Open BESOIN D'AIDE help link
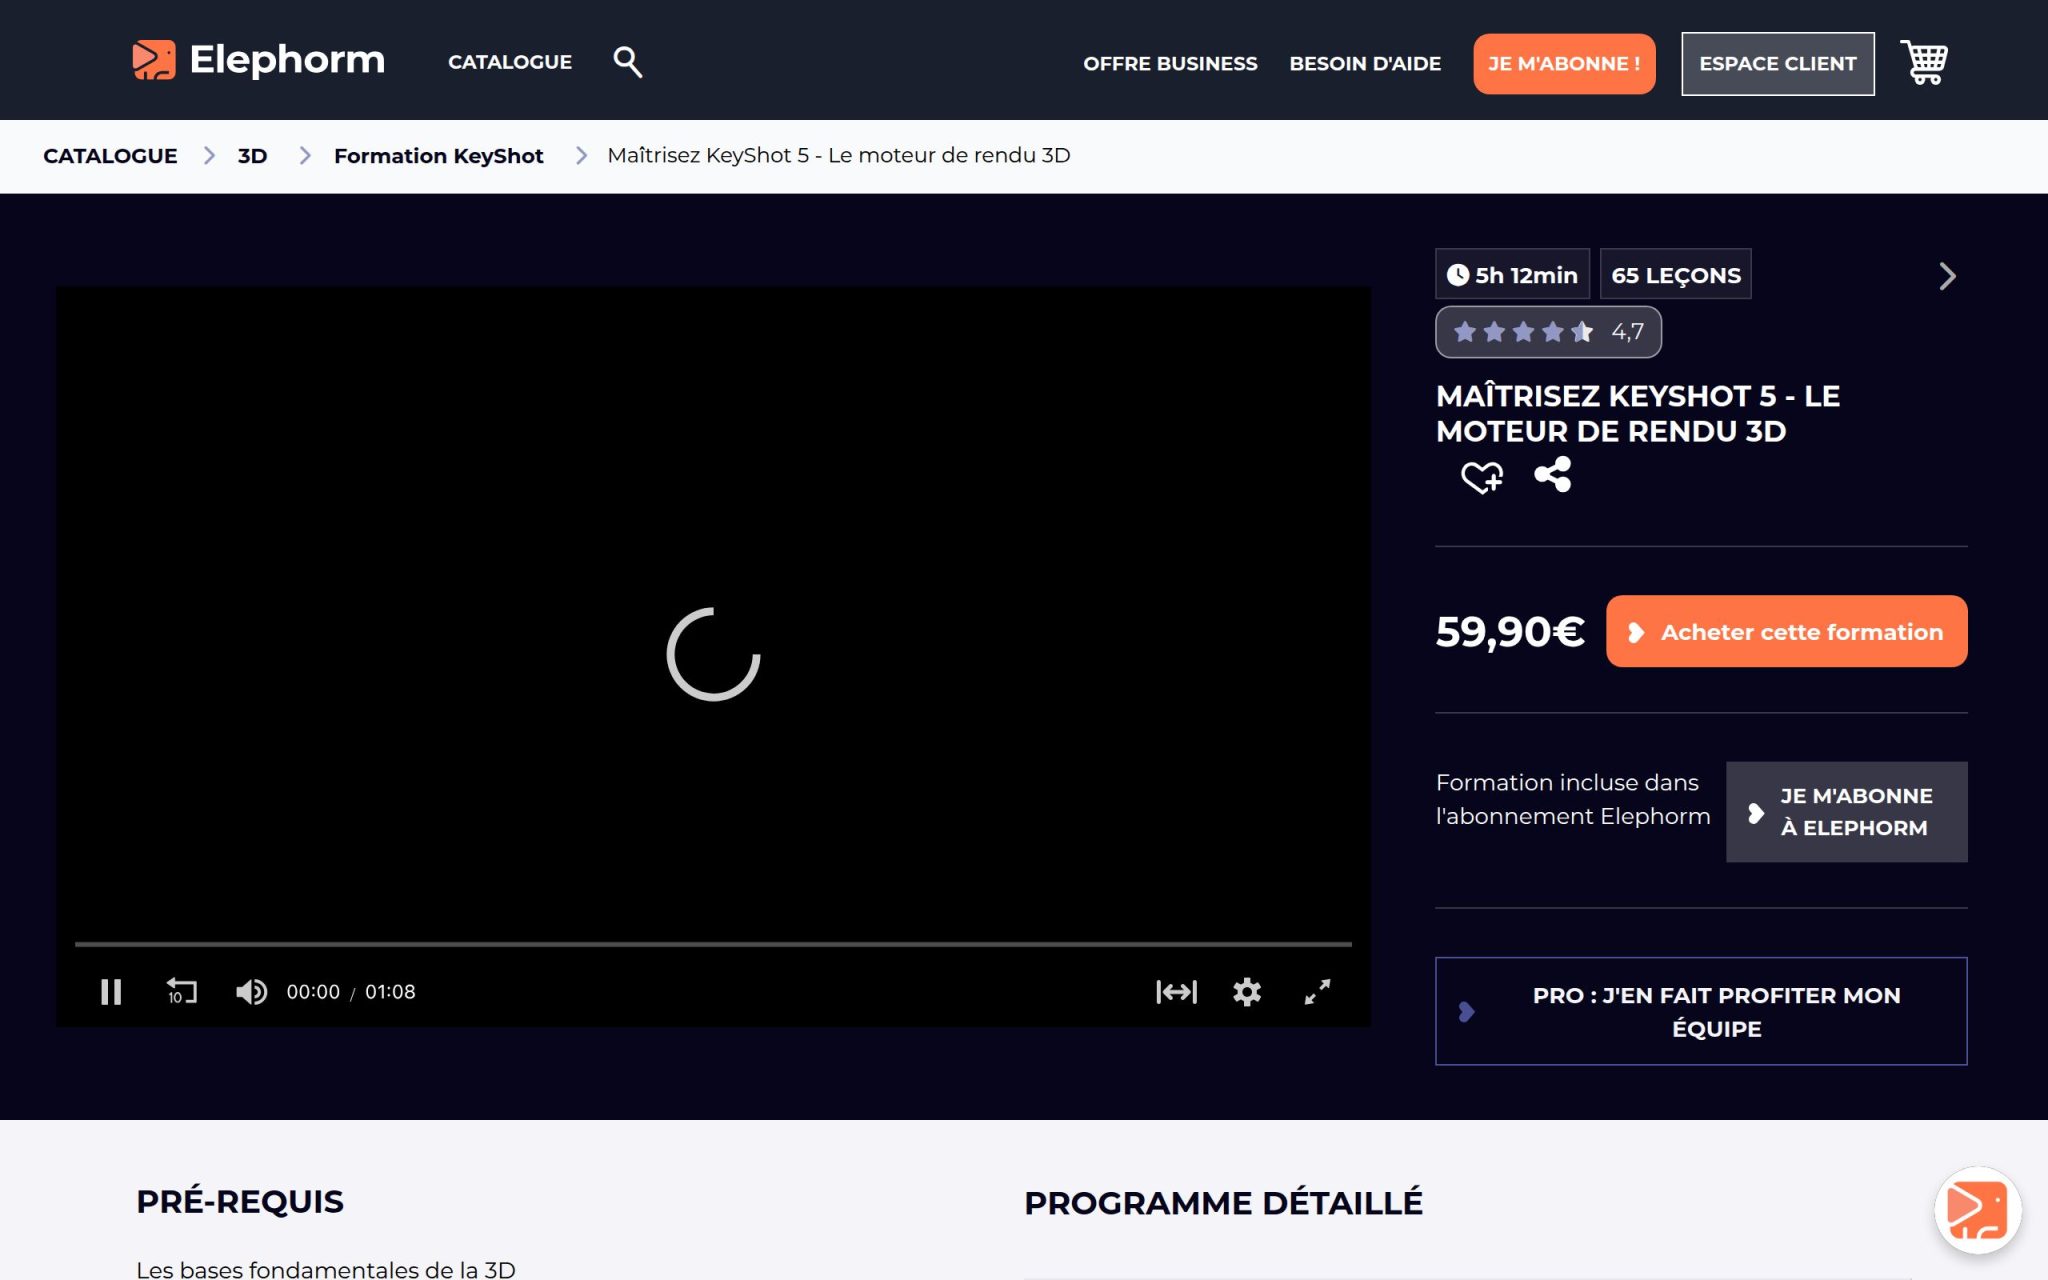This screenshot has height=1280, width=2048. point(1365,64)
